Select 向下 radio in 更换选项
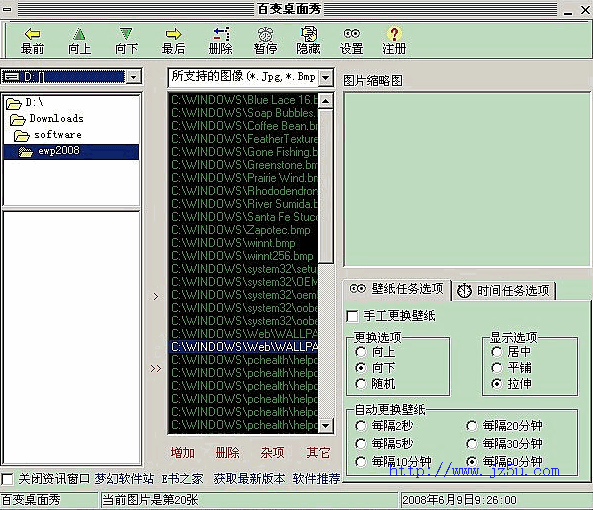The height and width of the screenshot is (510, 593). pyautogui.click(x=361, y=368)
